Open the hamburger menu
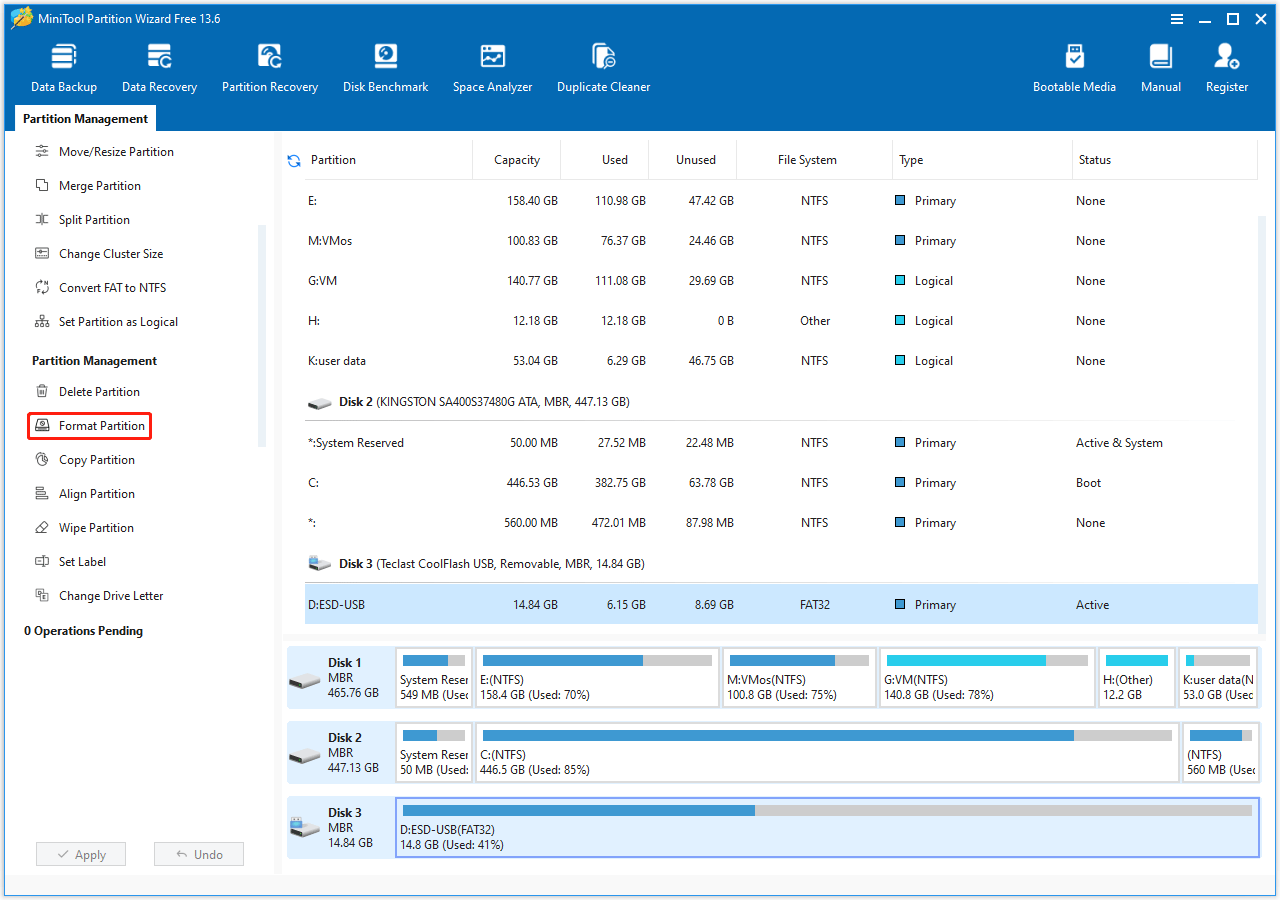Screen dimensions: 1280x900 coord(1177,18)
